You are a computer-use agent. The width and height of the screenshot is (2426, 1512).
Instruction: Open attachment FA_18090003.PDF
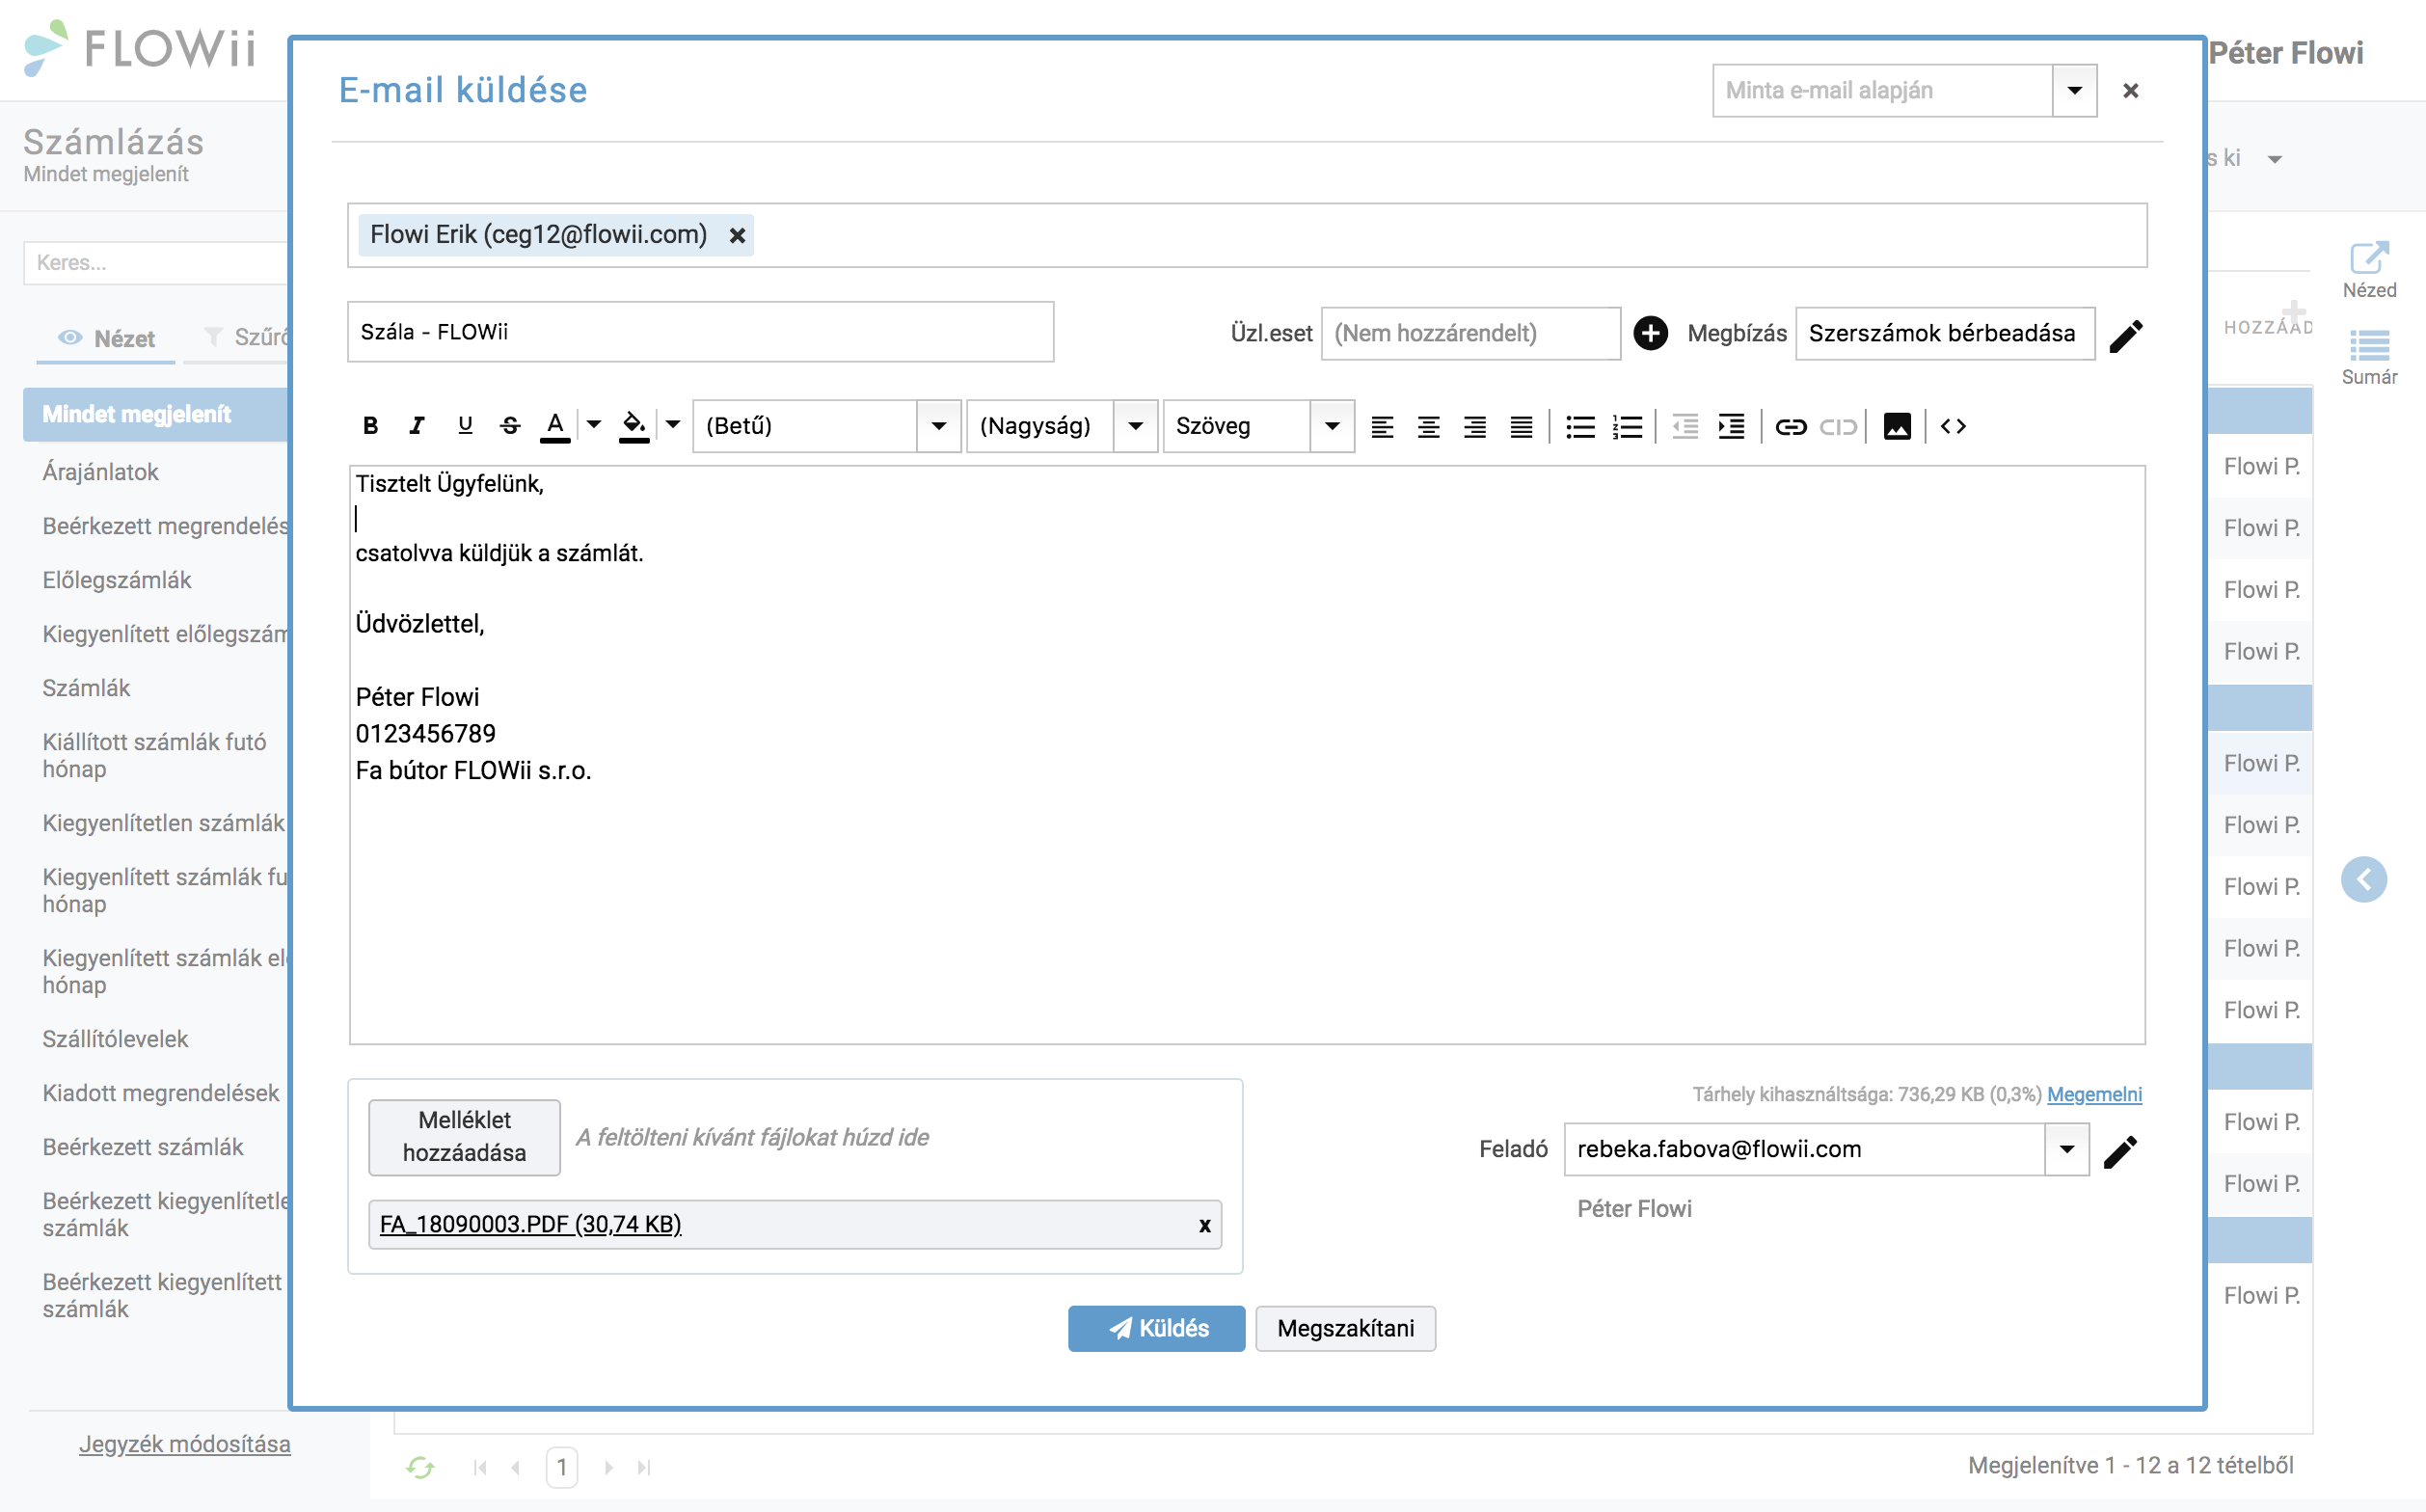[x=530, y=1224]
